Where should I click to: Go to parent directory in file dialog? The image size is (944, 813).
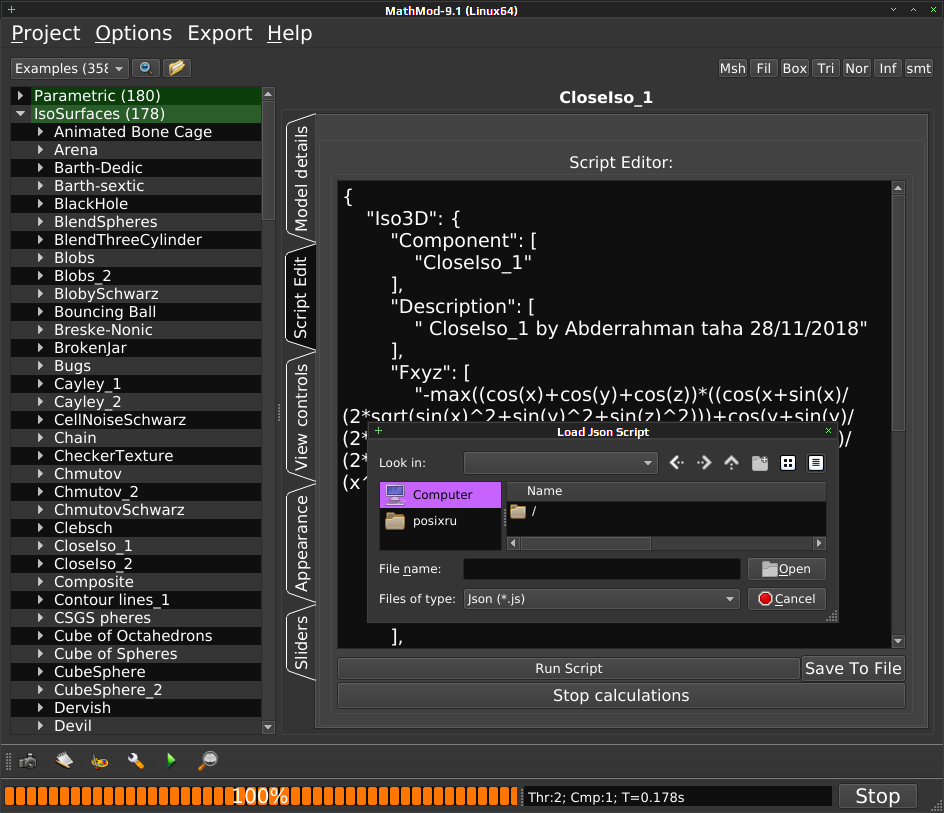pos(731,463)
